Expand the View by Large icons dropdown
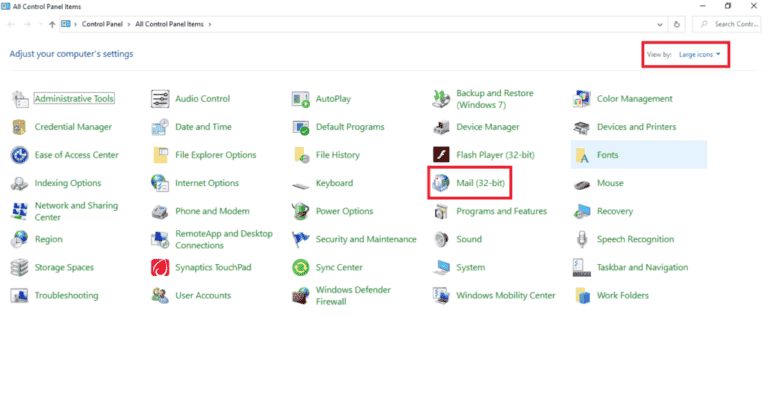This screenshot has height=408, width=768. (700, 54)
